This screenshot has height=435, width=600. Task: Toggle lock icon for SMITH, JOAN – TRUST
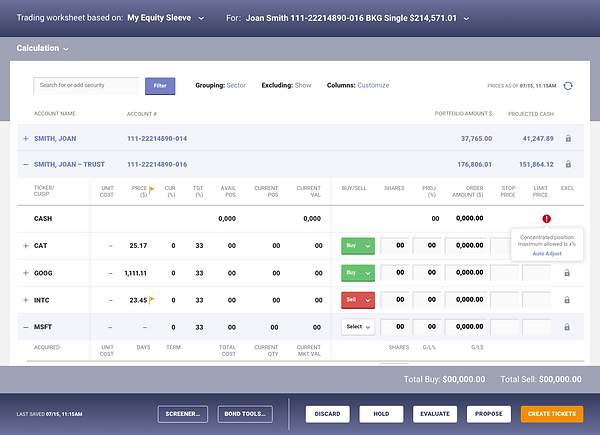click(568, 164)
